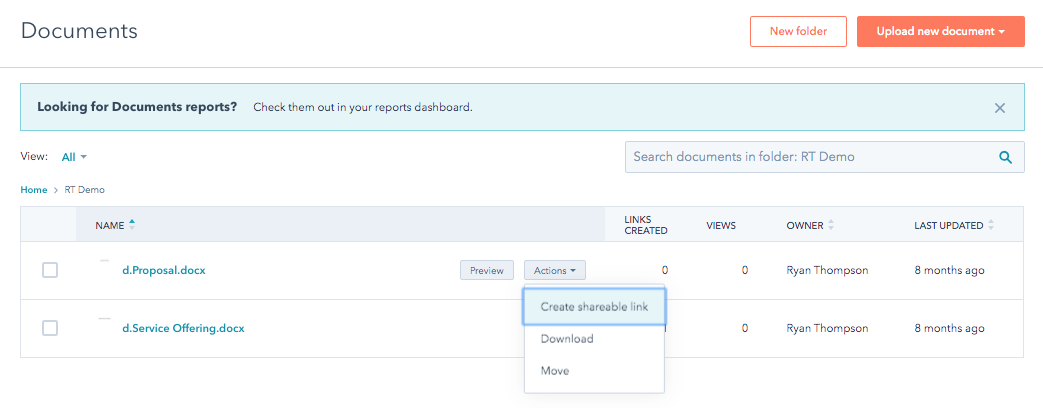The width and height of the screenshot is (1043, 408).
Task: Select the d.Proposal.docx checkbox
Action: 50,270
